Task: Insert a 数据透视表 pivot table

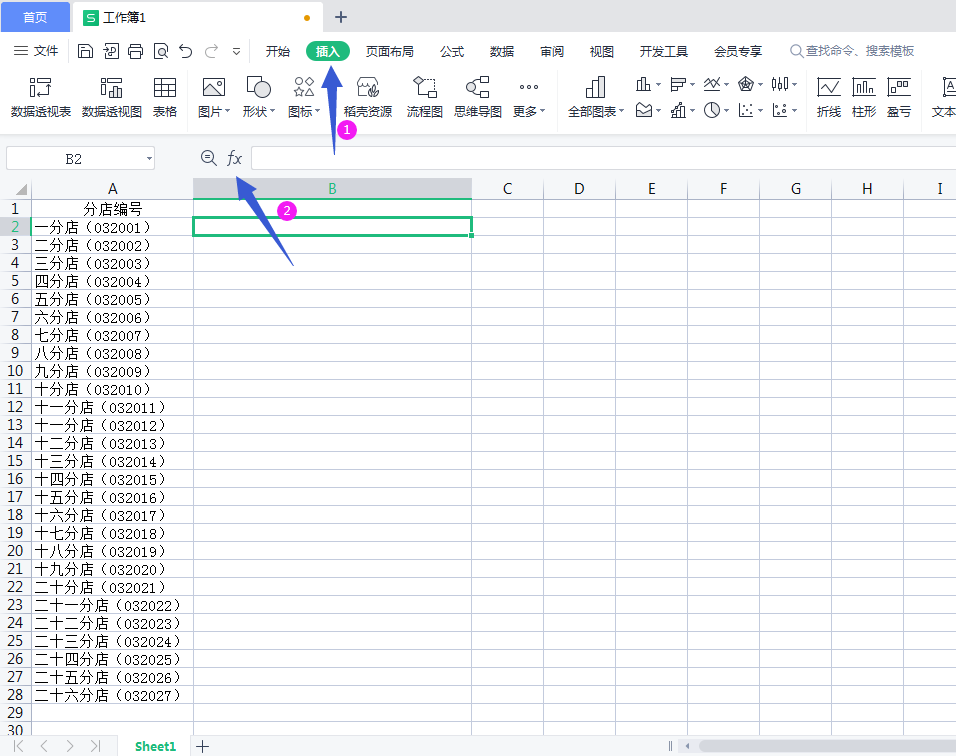Action: coord(41,98)
